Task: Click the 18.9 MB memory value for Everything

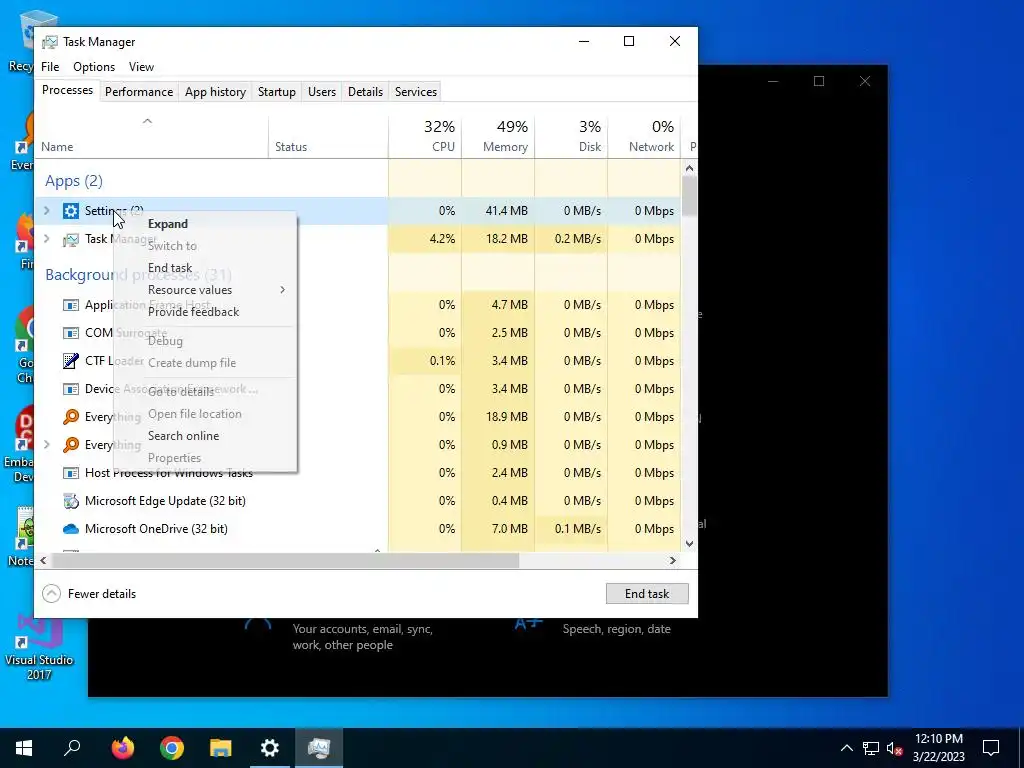Action: [507, 417]
